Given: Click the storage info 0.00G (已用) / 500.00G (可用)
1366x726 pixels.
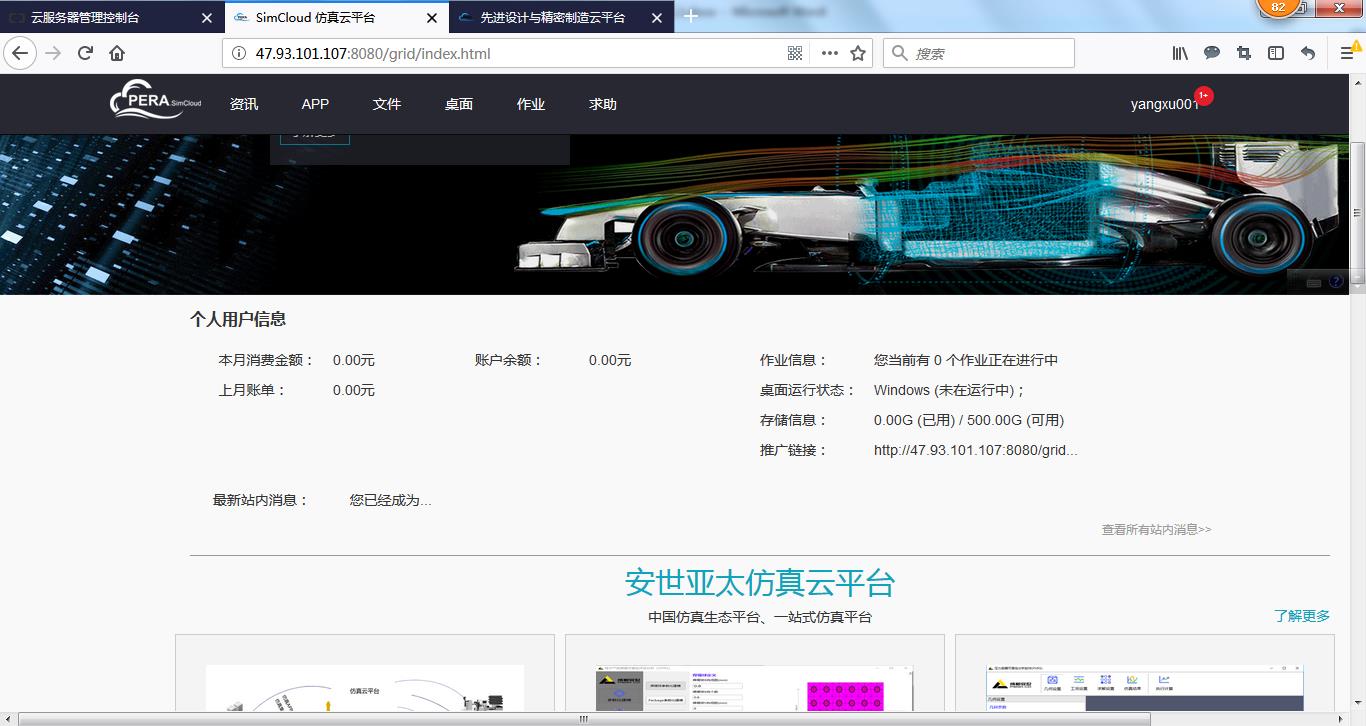Looking at the screenshot, I should 969,420.
